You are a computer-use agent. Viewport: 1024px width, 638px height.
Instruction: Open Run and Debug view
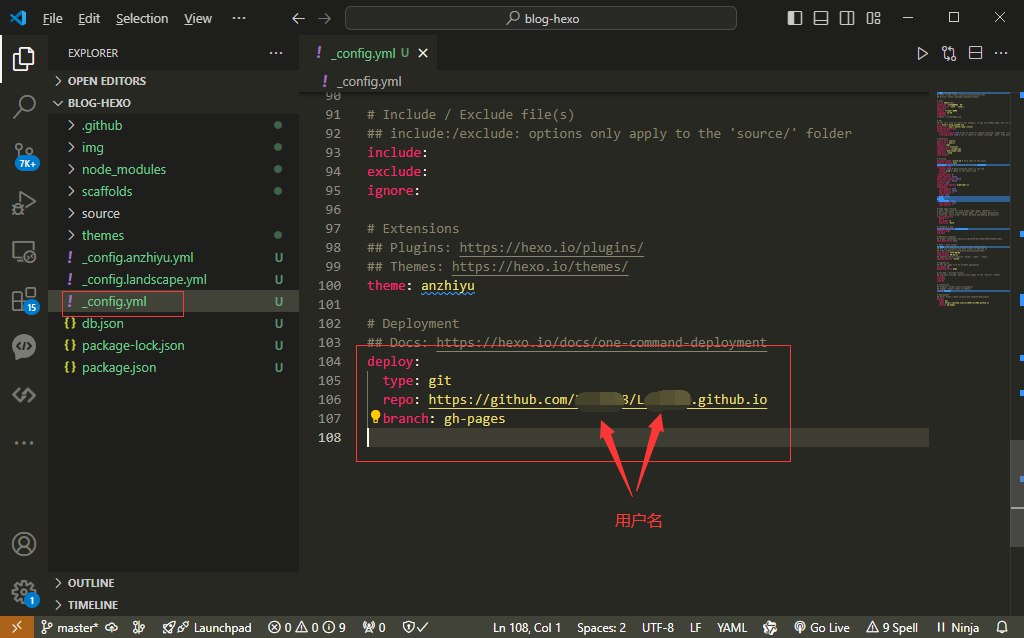point(24,204)
